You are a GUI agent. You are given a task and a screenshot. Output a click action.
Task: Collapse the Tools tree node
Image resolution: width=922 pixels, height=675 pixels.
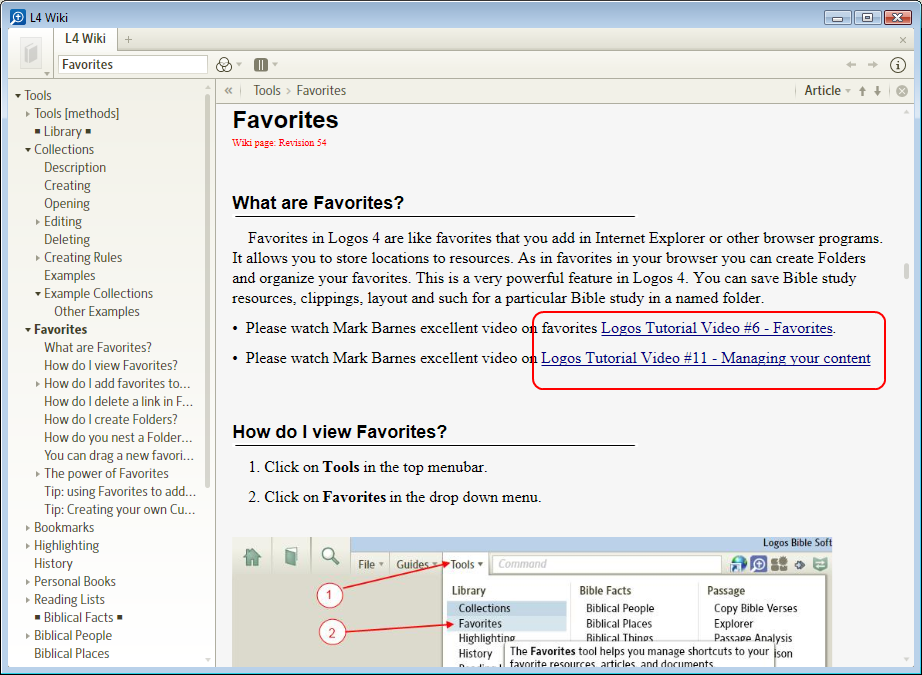tap(18, 95)
